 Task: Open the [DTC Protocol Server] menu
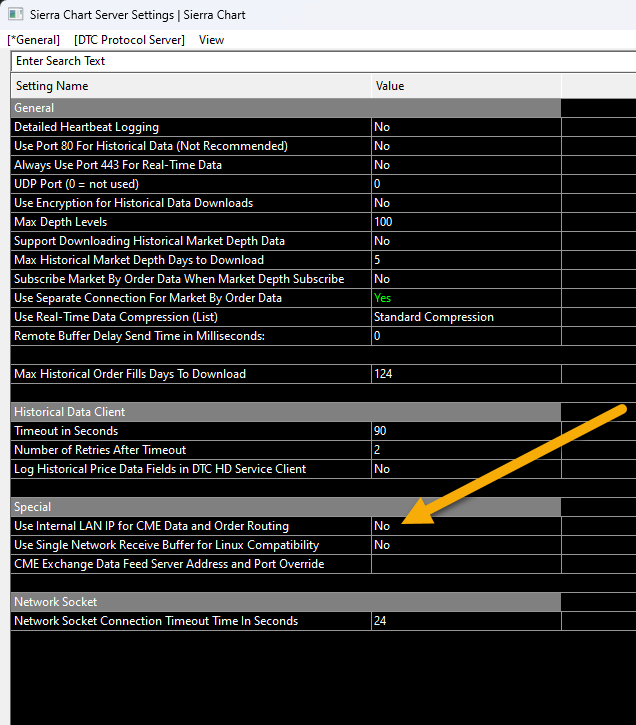click(129, 40)
